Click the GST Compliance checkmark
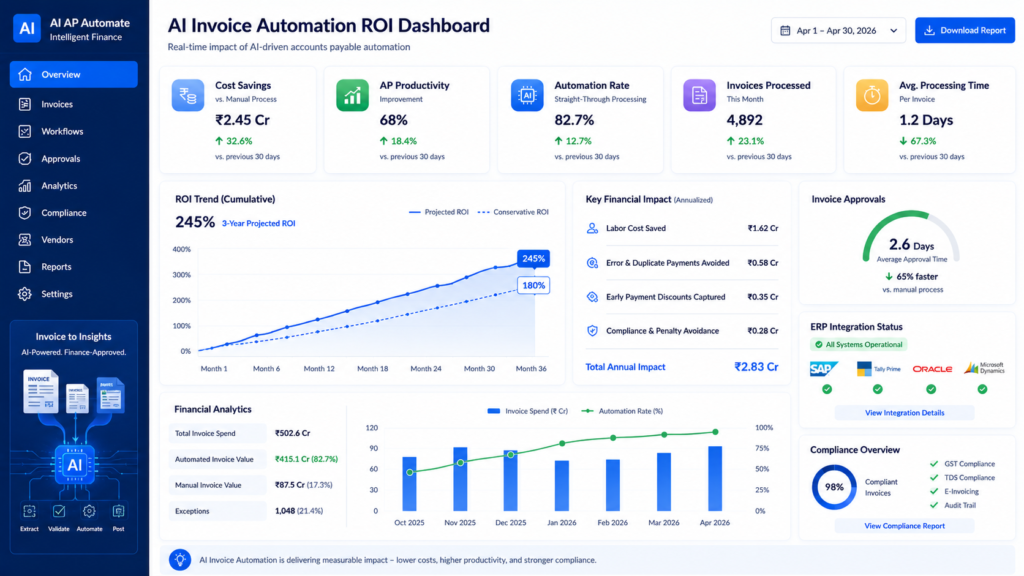 [x=934, y=464]
